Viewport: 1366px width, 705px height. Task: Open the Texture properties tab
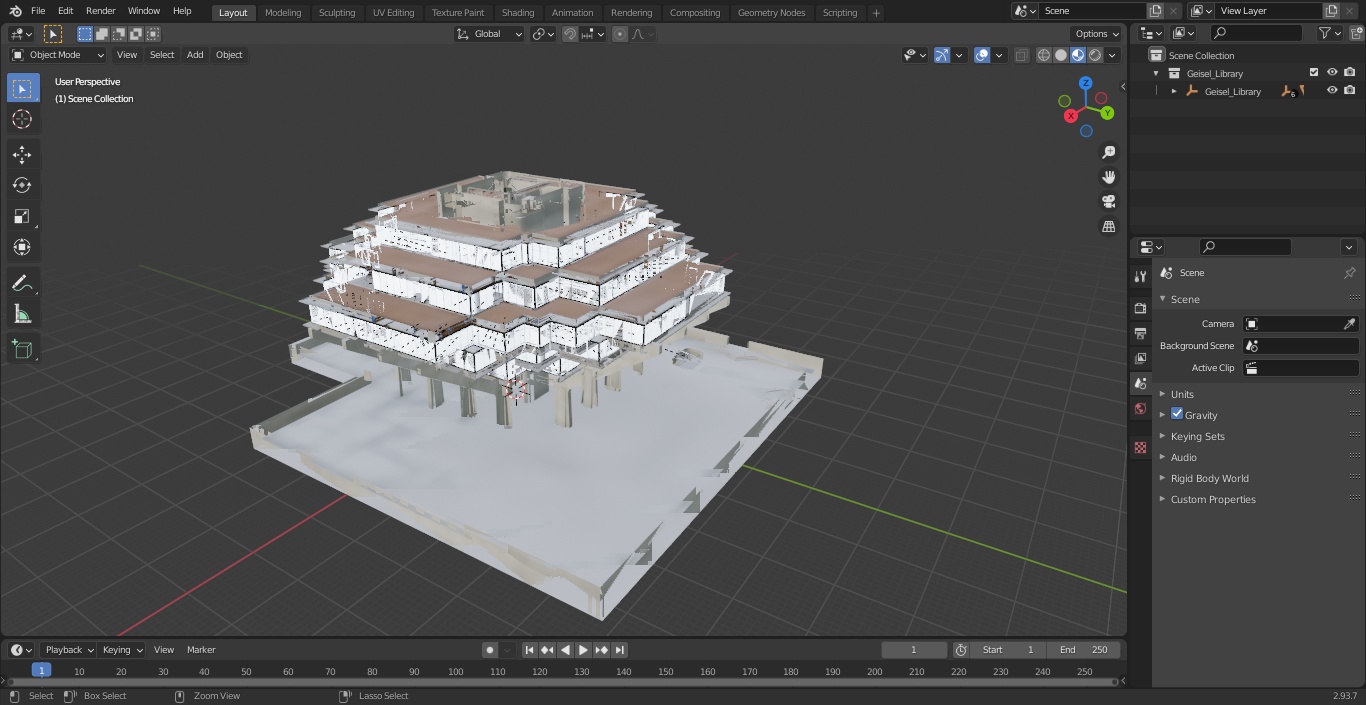[1140, 447]
